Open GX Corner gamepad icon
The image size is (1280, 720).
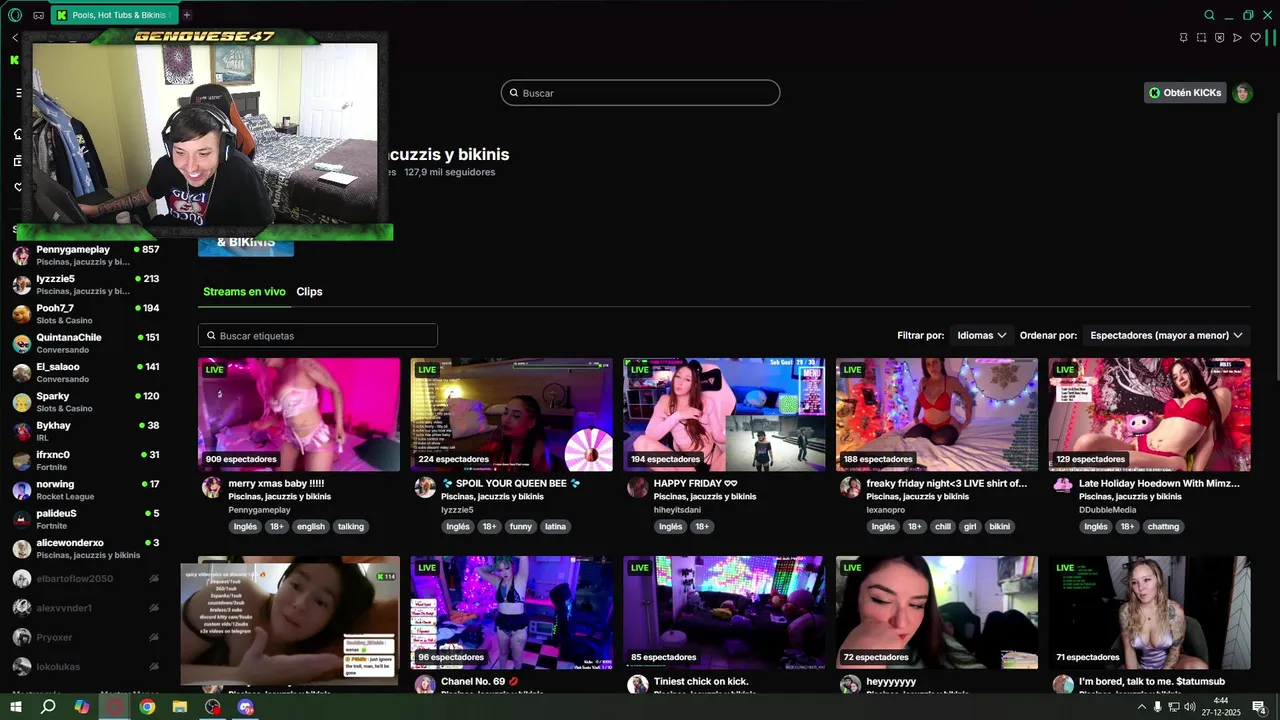click(x=38, y=15)
